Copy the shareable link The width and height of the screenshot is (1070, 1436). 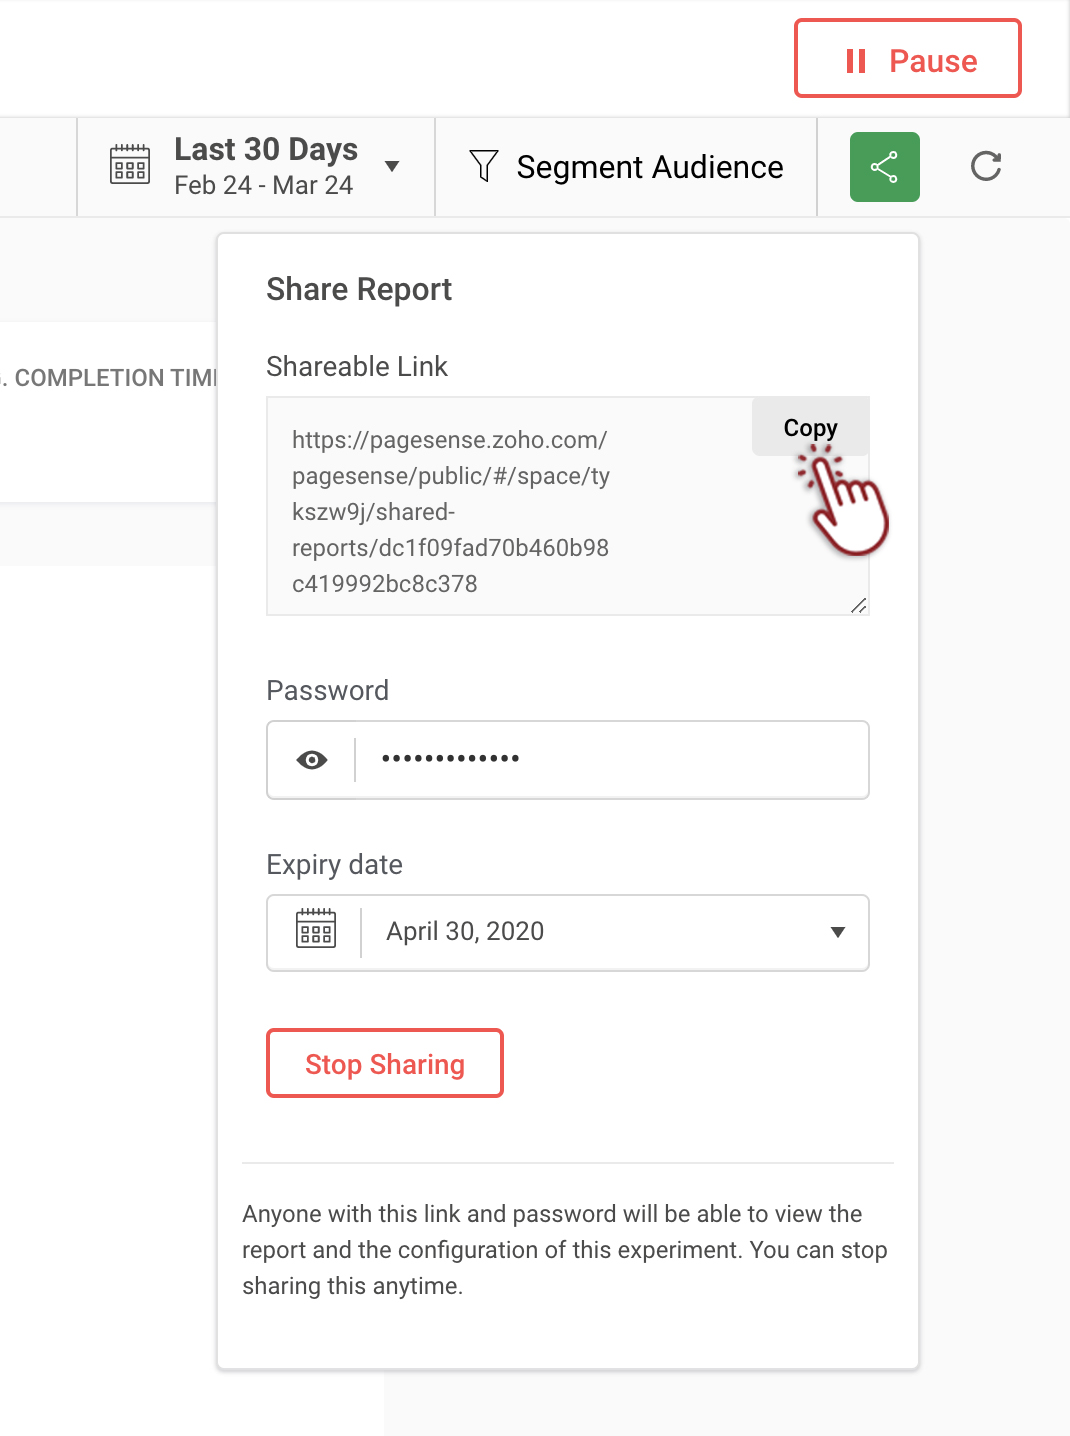(810, 428)
